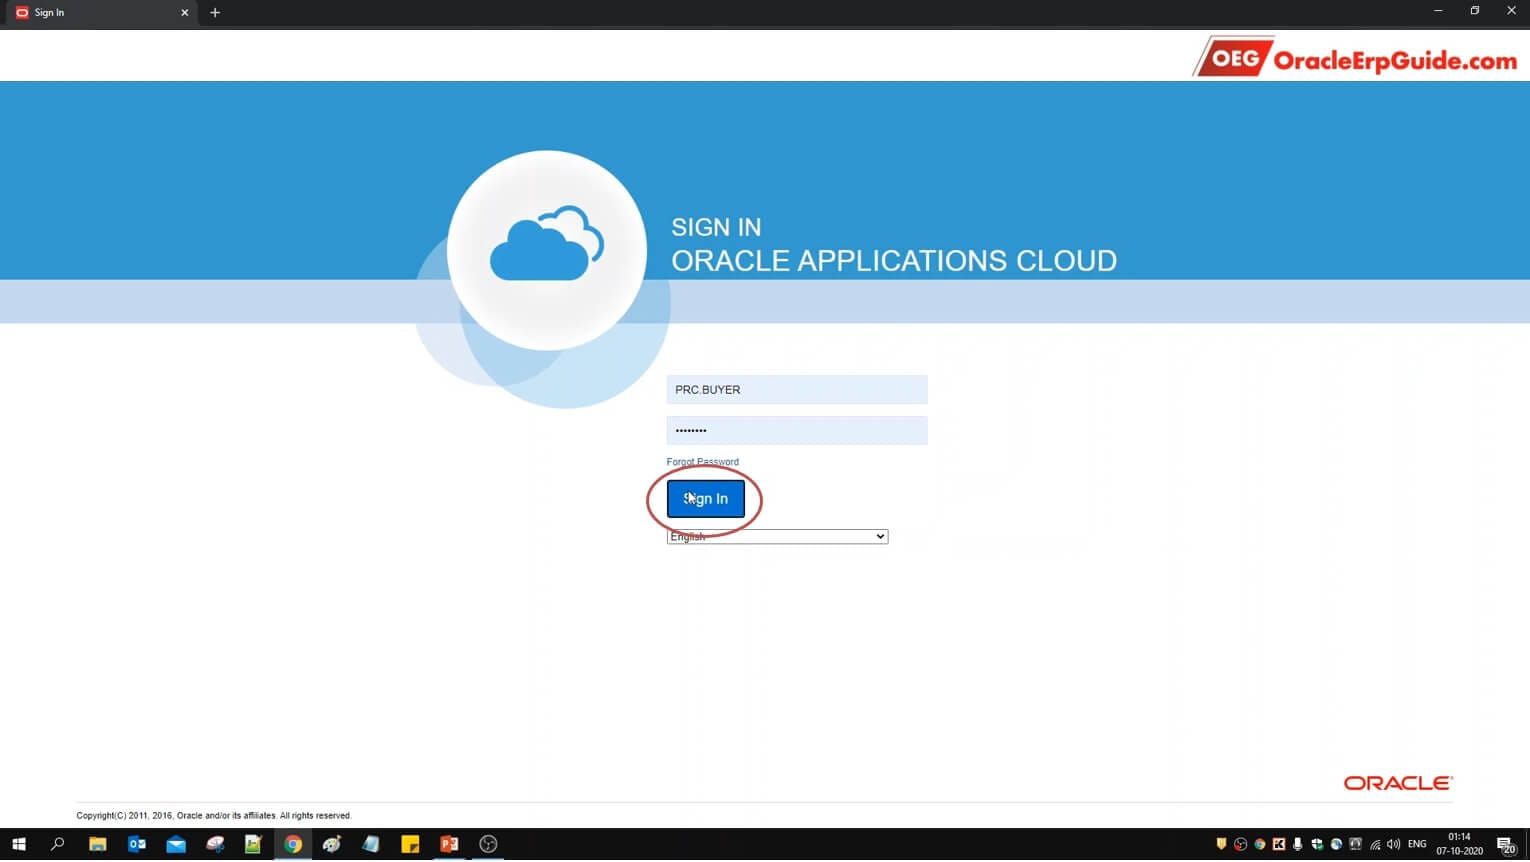The image size is (1530, 862).
Task: Open the Wi-Fi network flyout
Action: point(1375,845)
